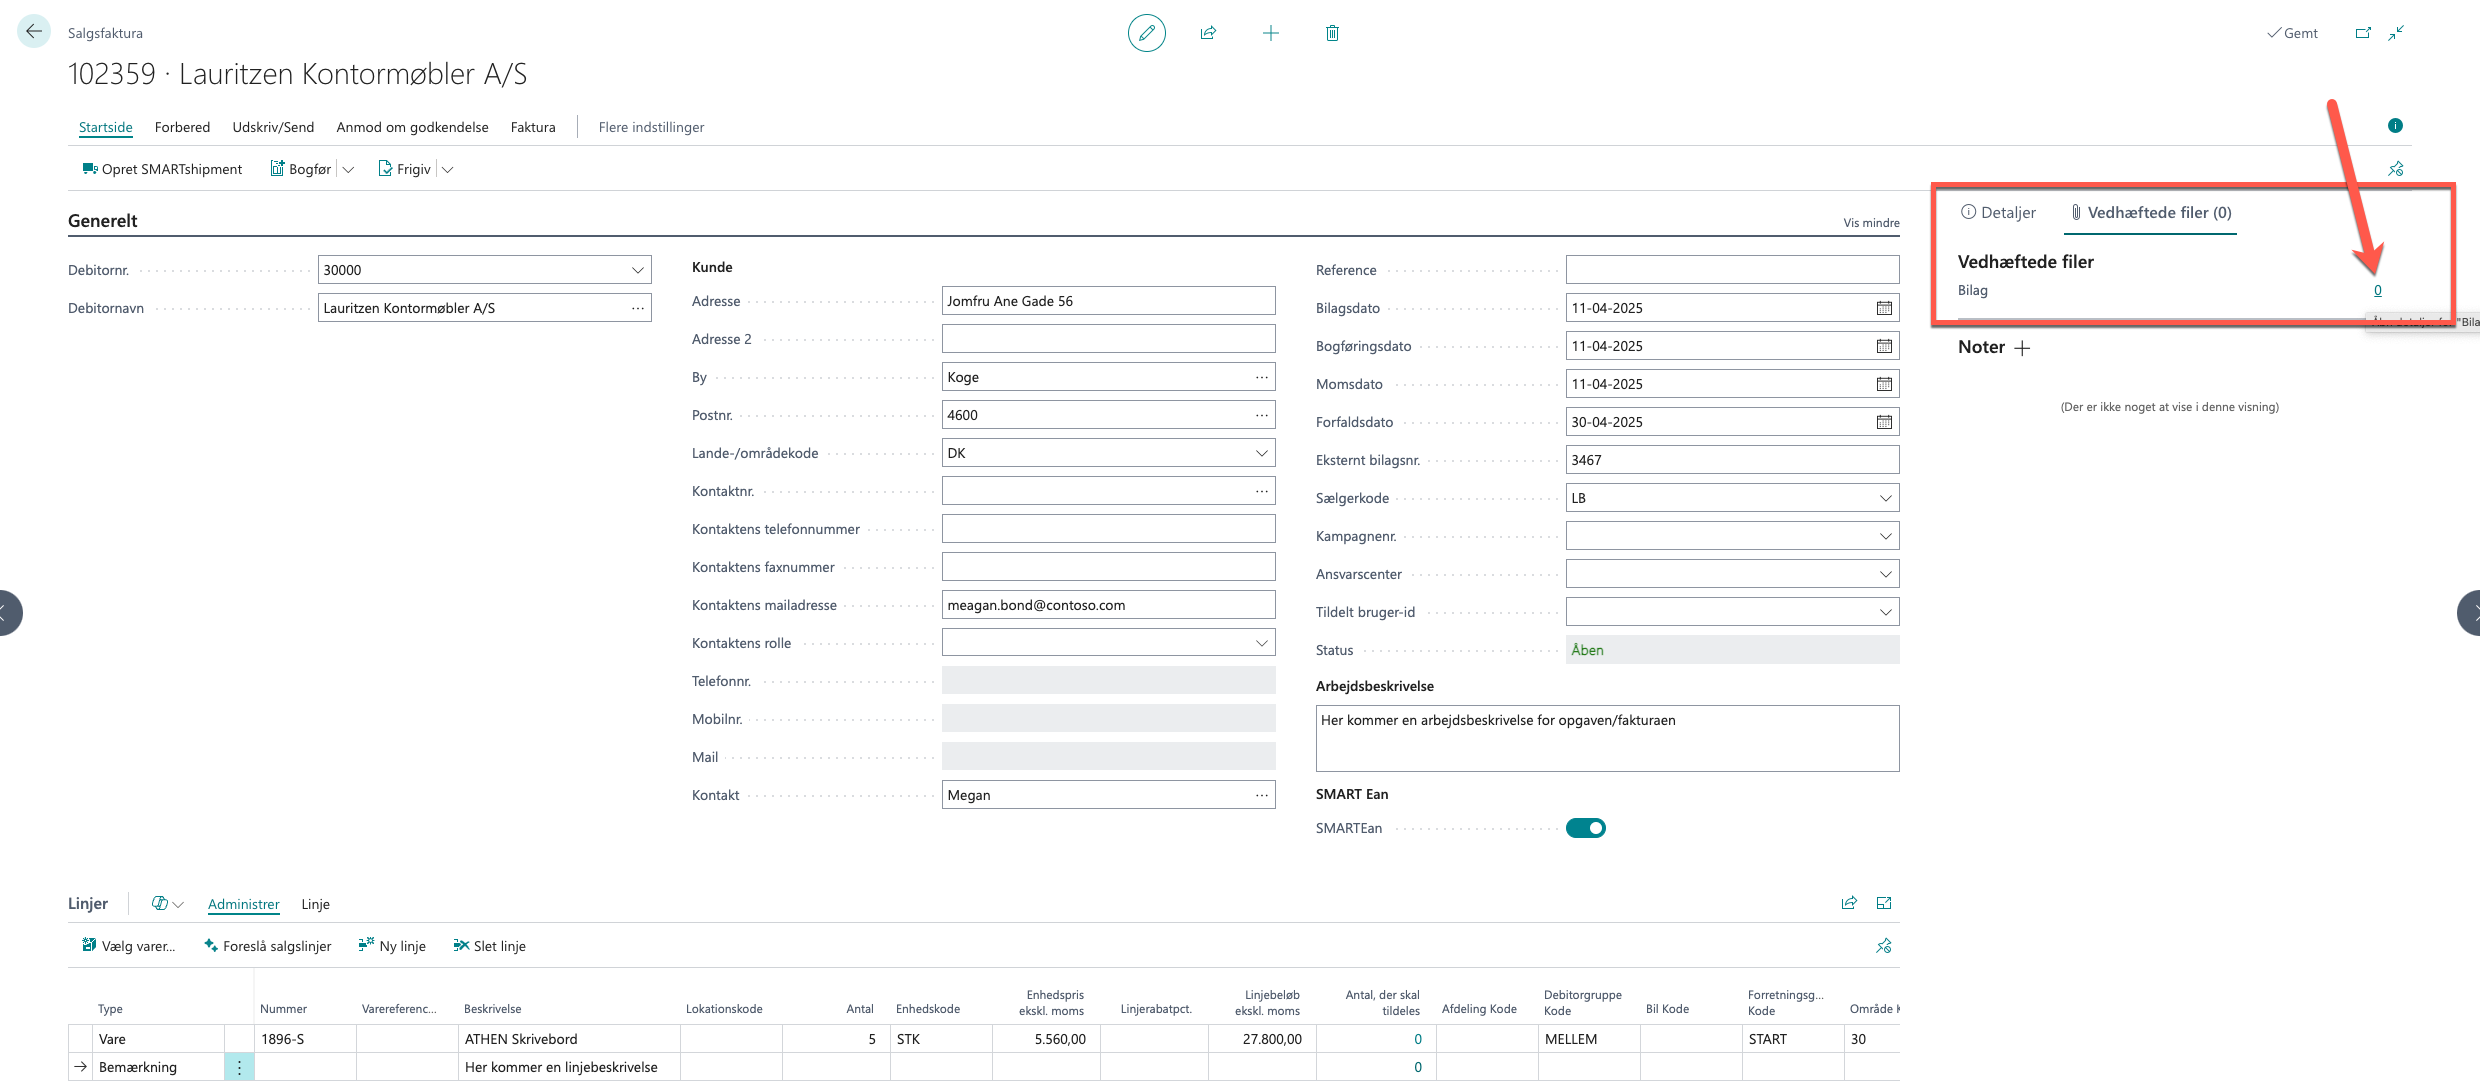Click Vis mindre link
The image size is (2480, 1081).
(1871, 223)
